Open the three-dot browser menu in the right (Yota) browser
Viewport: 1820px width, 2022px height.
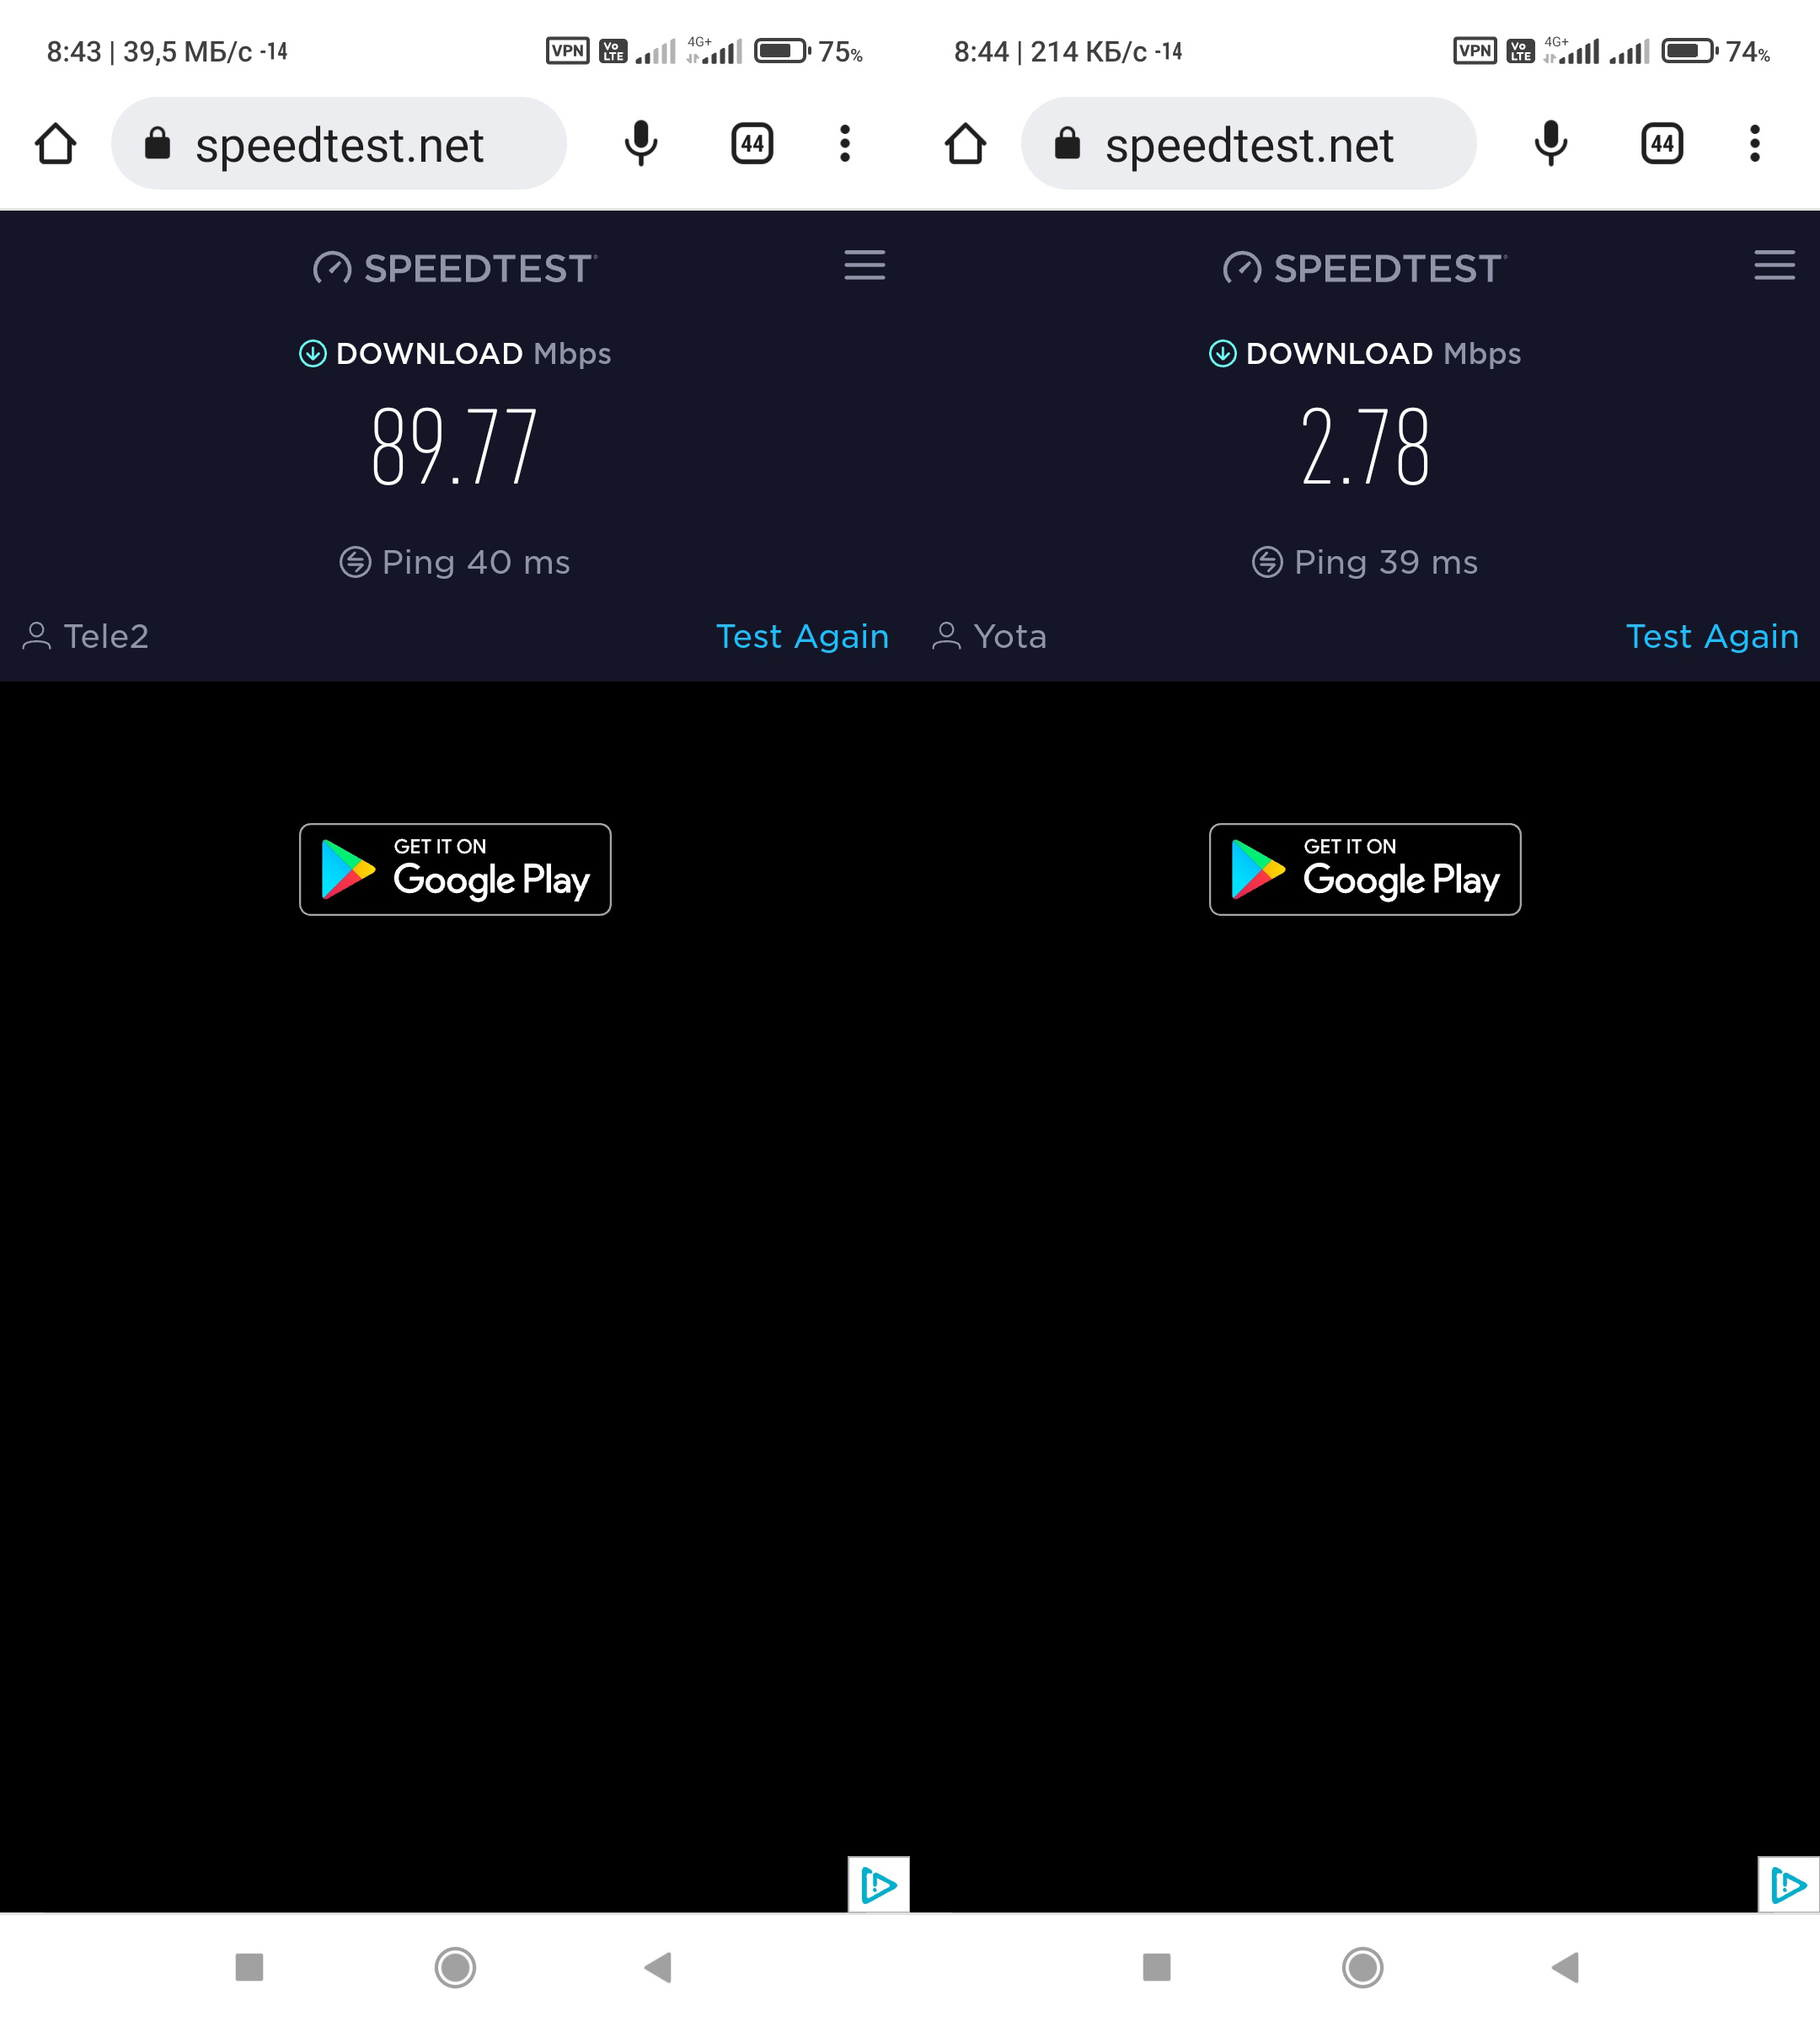pos(1755,143)
